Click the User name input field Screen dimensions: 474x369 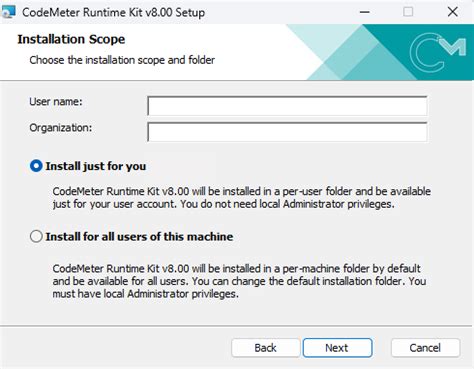287,106
